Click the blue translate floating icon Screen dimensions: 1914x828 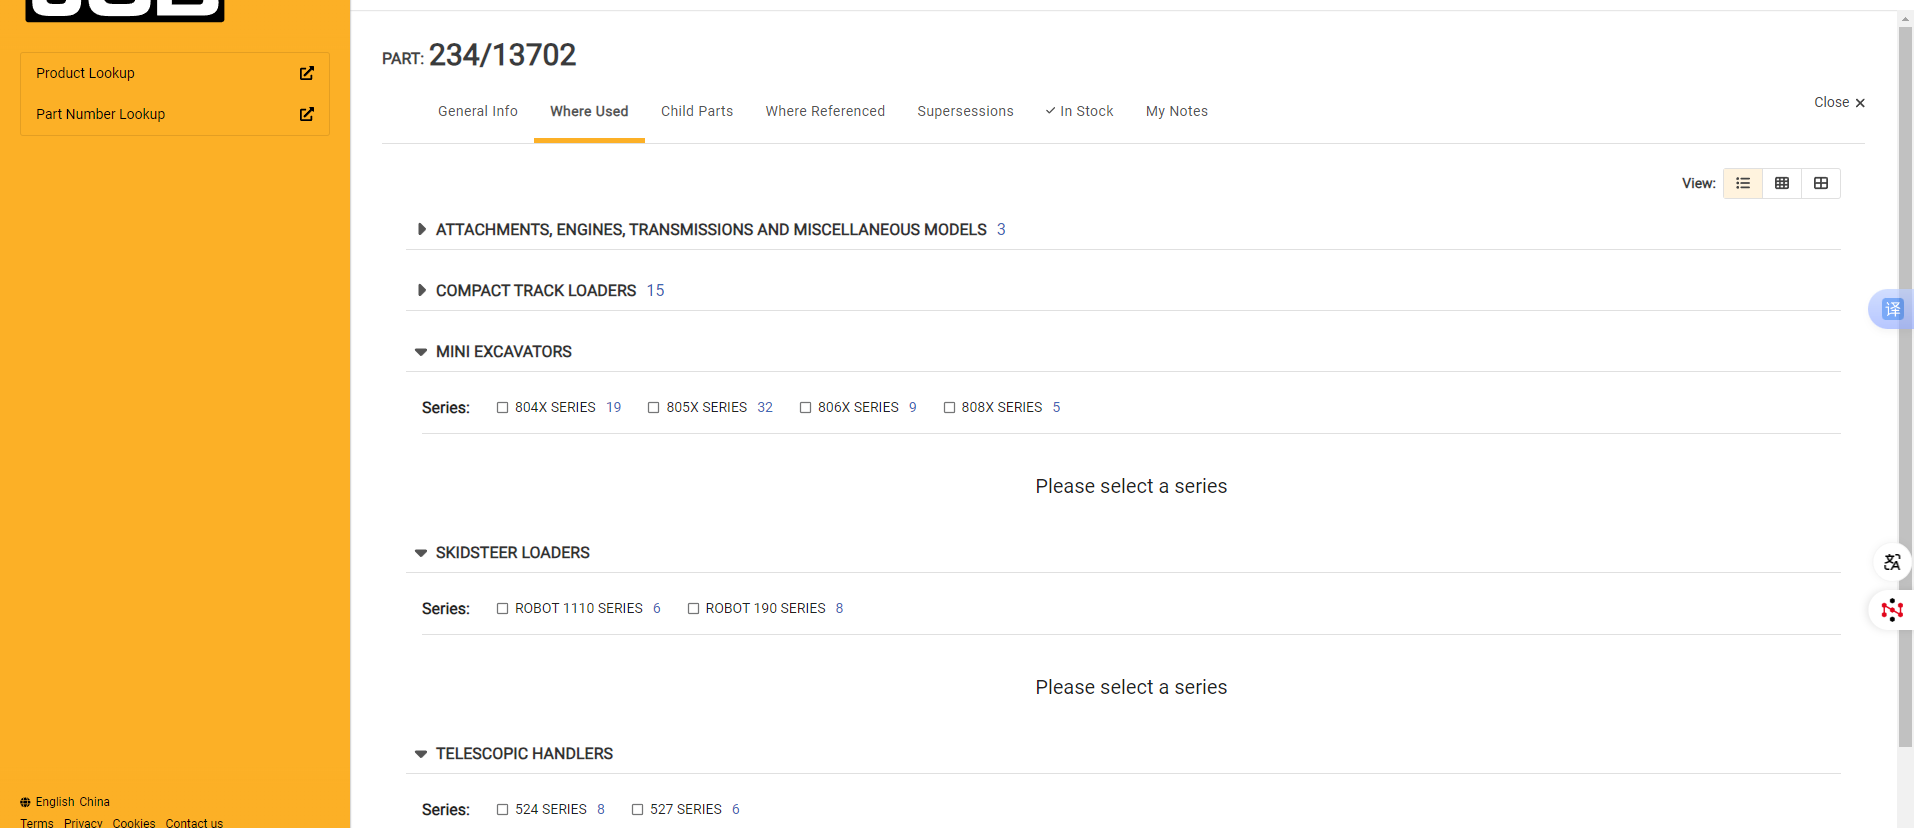[1892, 309]
